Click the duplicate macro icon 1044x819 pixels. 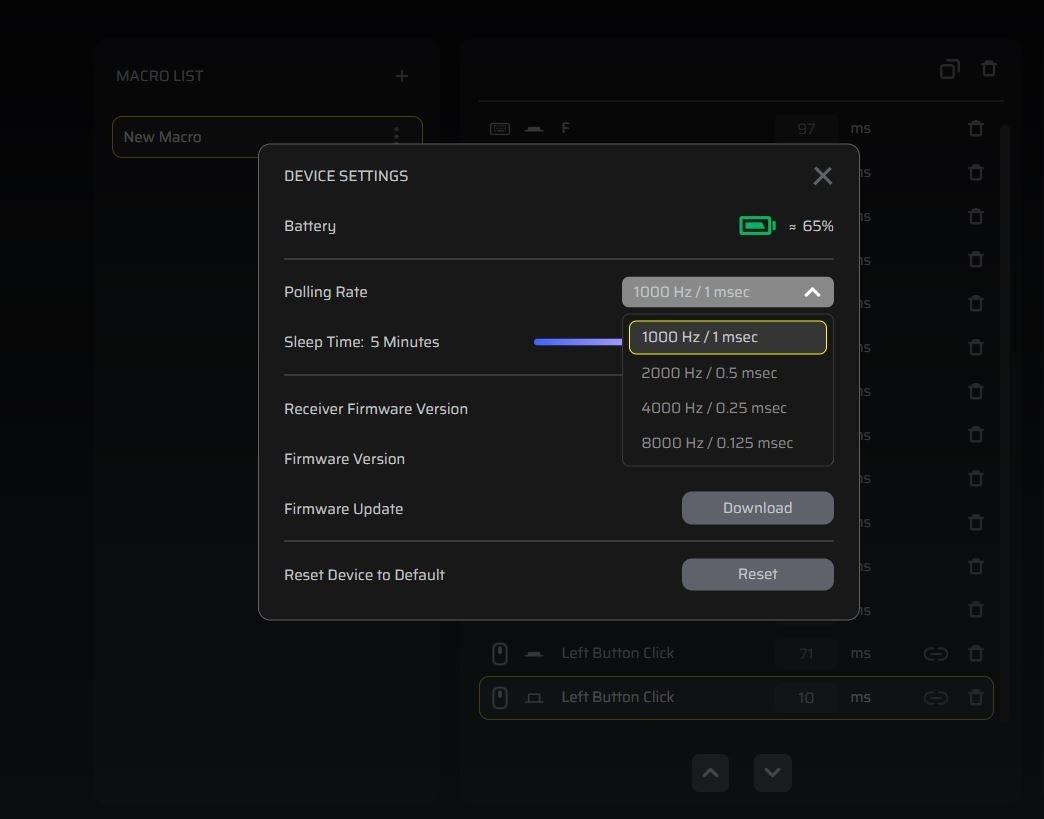(x=949, y=69)
